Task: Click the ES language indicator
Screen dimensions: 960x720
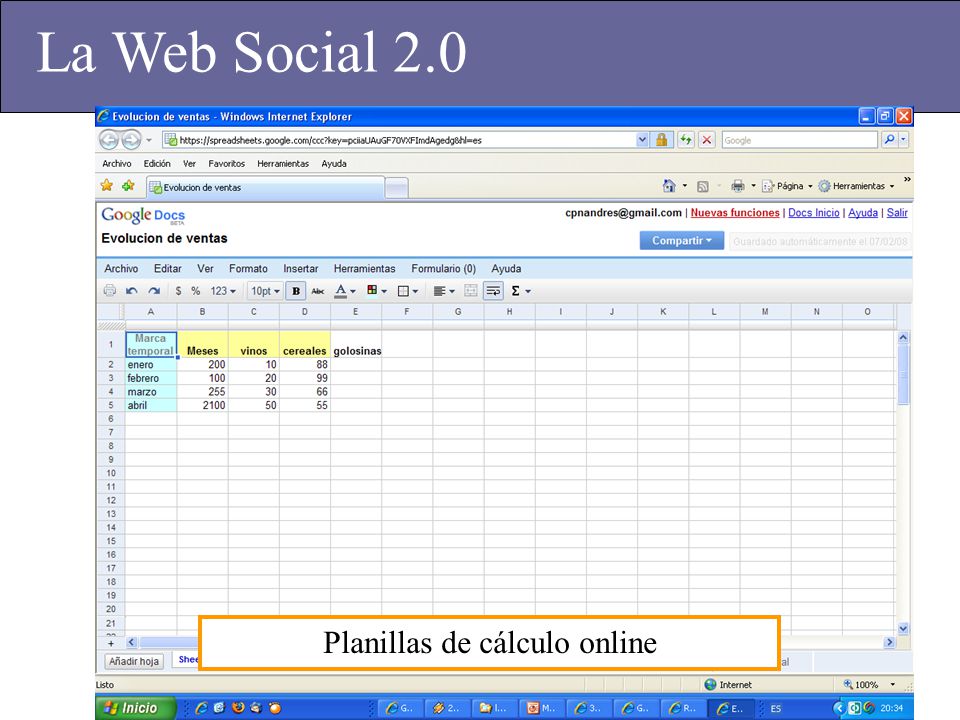Action: 776,708
